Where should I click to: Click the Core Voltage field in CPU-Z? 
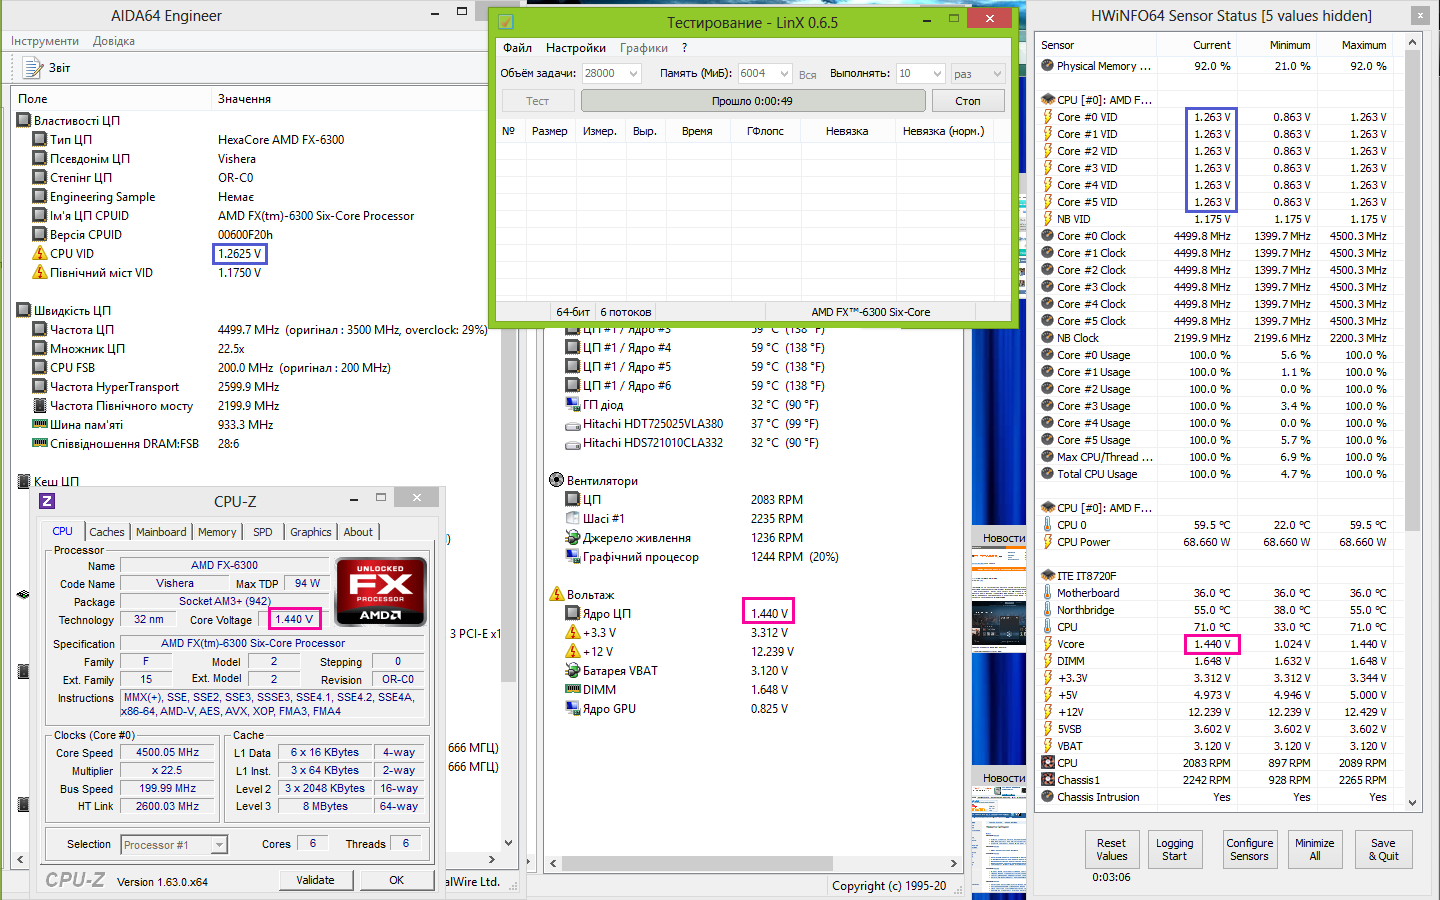[x=294, y=619]
